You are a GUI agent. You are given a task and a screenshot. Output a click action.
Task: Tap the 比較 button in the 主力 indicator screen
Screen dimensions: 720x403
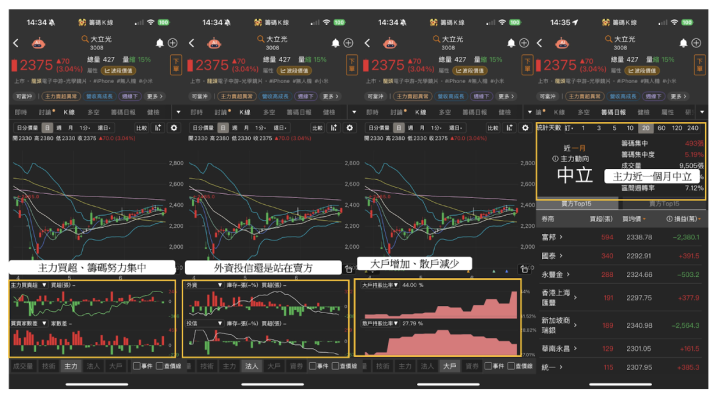point(142,128)
